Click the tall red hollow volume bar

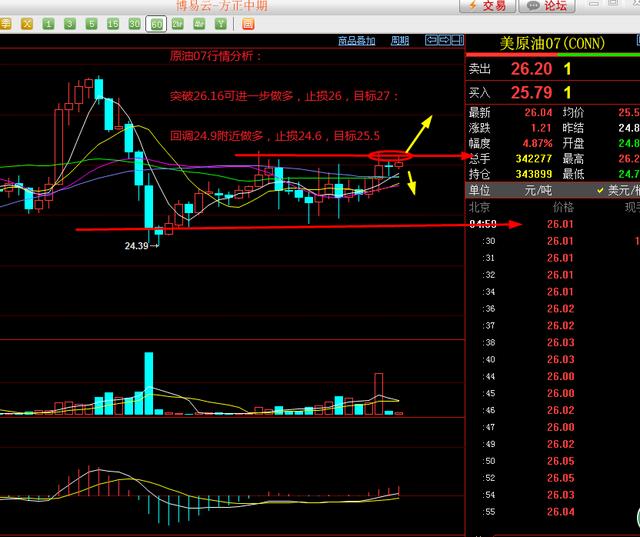coord(378,394)
